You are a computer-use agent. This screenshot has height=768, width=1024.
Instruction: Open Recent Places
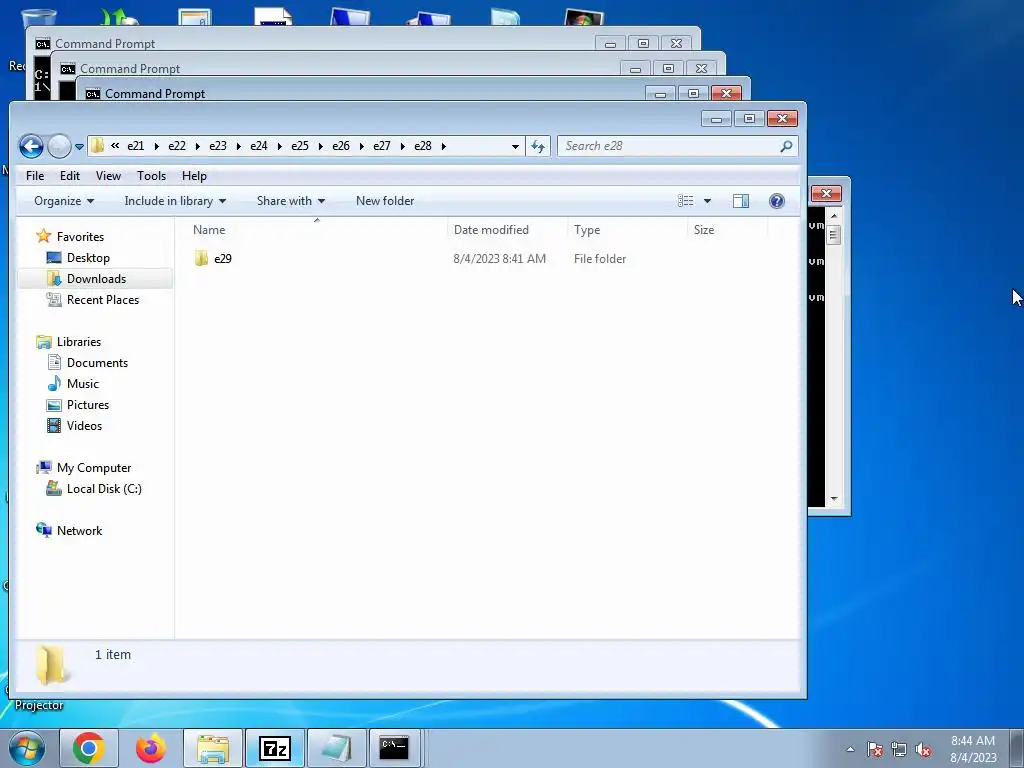[103, 300]
